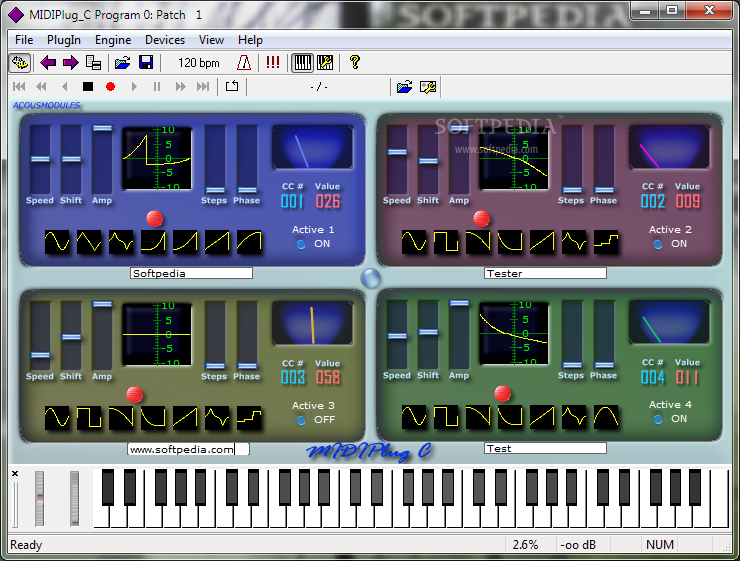Screen dimensions: 740x561
Task: Click the Test name field
Action: (x=545, y=448)
